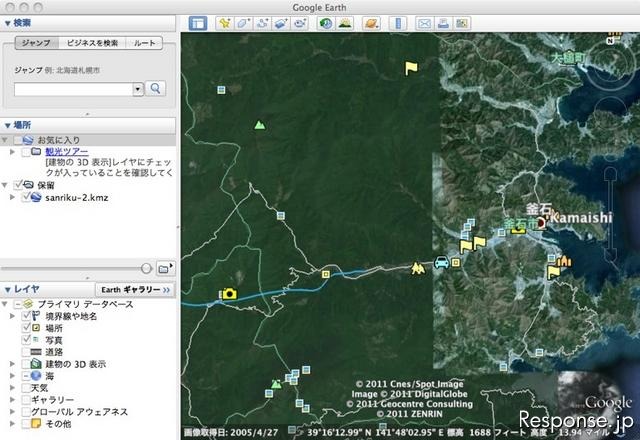
Task: Toggle the 天気 weather layer checkbox
Action: [26, 387]
